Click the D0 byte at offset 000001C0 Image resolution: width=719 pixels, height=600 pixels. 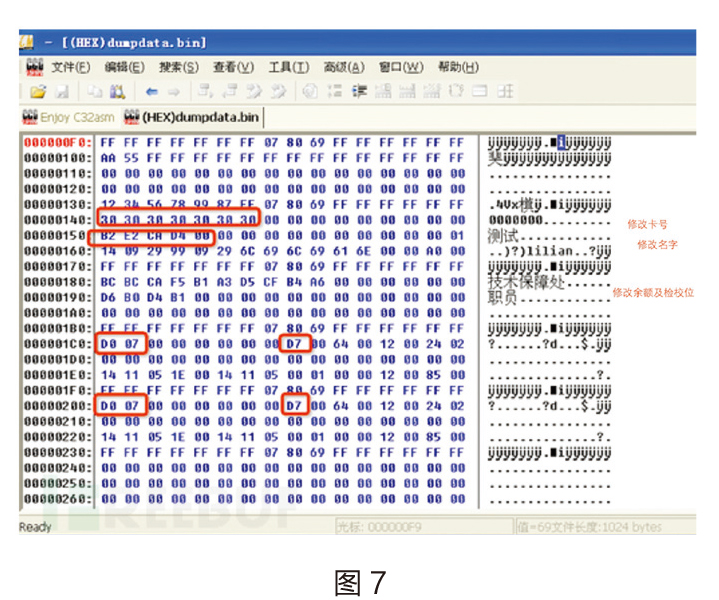coord(107,345)
